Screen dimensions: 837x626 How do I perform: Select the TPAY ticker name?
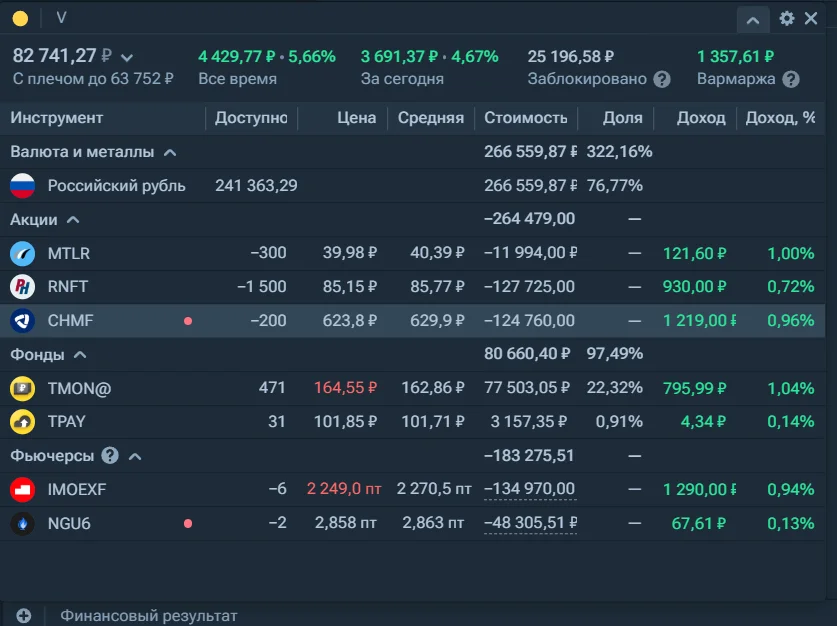66,422
